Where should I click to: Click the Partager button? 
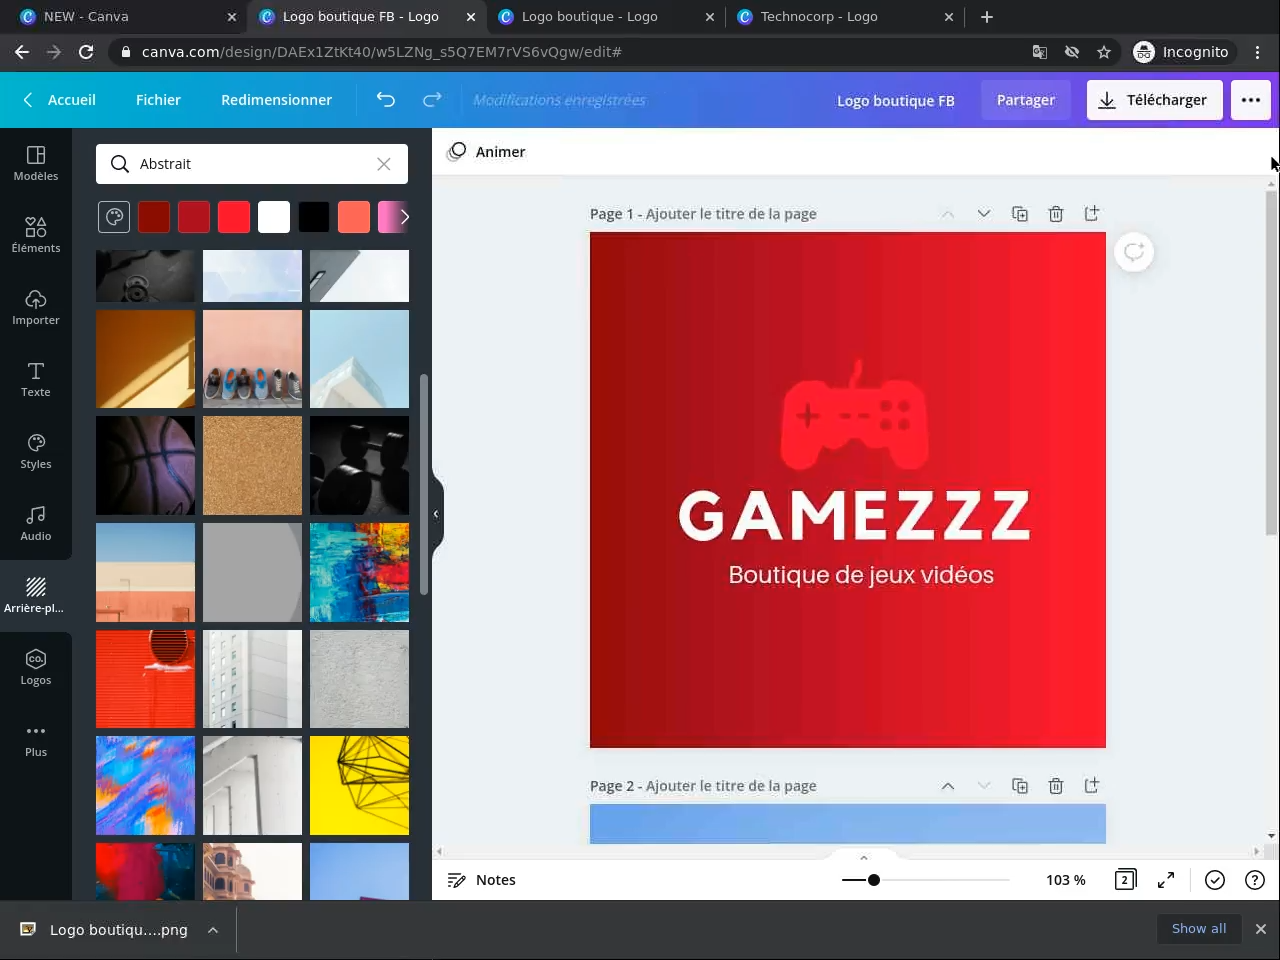point(1026,100)
